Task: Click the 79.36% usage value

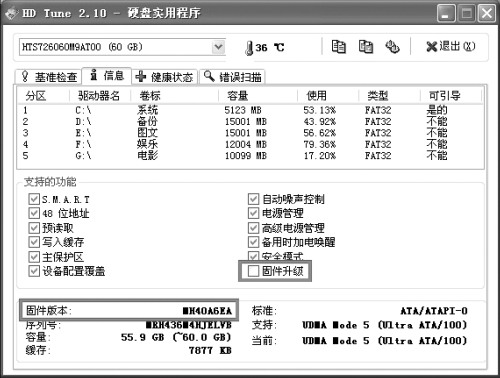Action: [320, 144]
